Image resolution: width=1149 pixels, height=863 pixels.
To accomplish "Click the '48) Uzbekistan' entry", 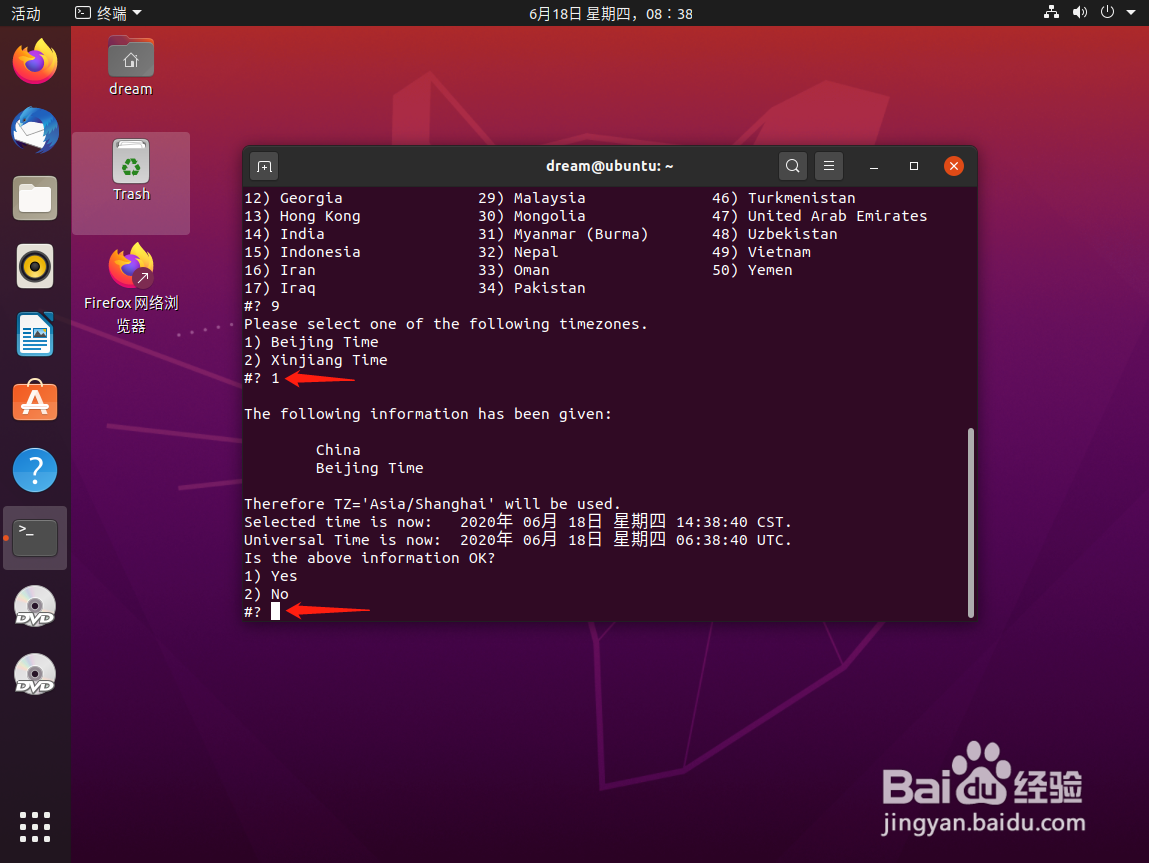I will 775,234.
